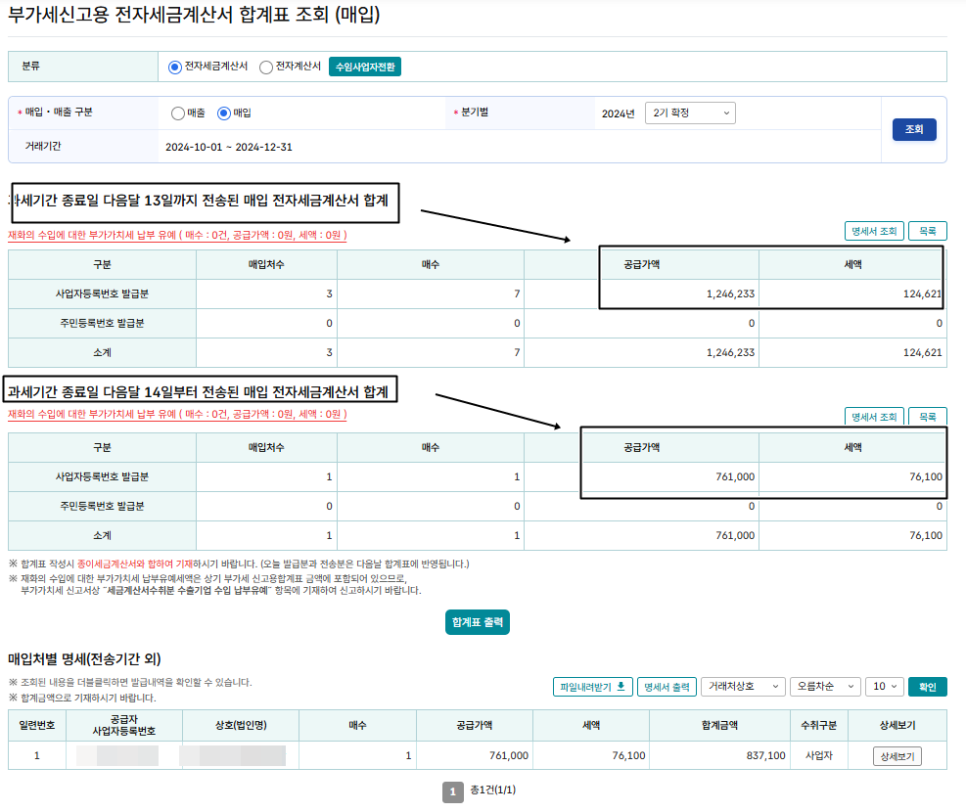This screenshot has height=812, width=966.
Task: Click the 명세서 출력 button
Action: (667, 687)
